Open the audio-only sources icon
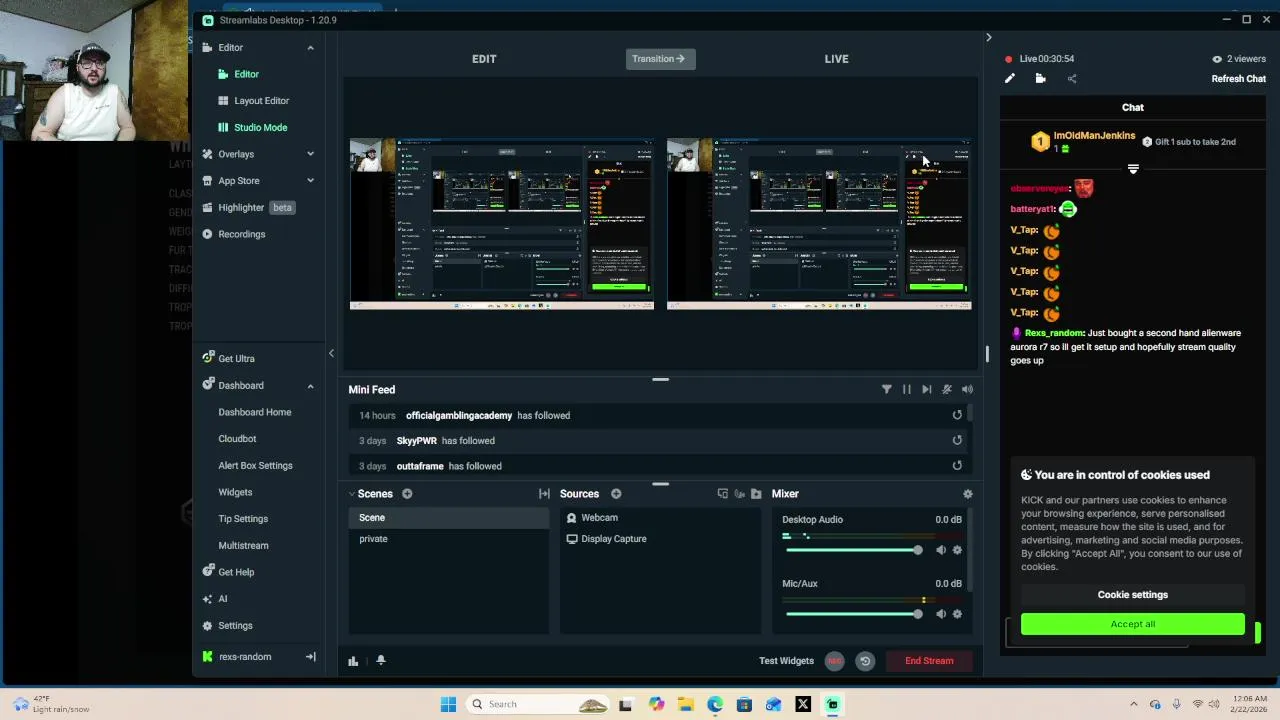Viewport: 1280px width, 720px height. (x=740, y=494)
